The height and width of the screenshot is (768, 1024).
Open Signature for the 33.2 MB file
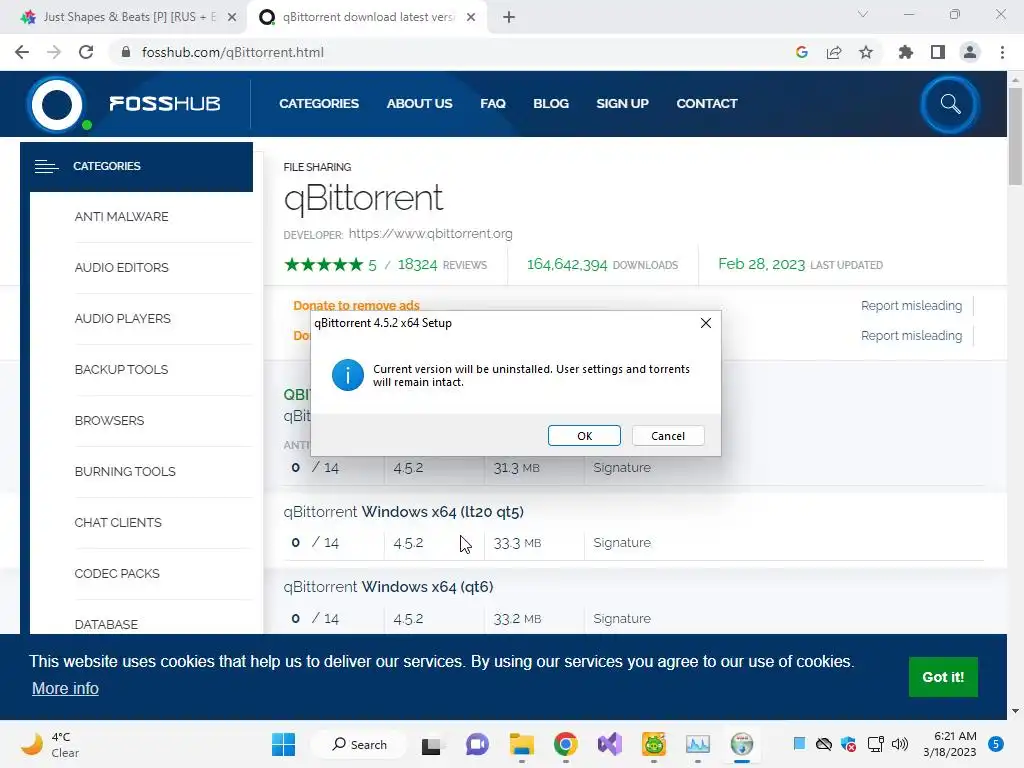click(622, 618)
